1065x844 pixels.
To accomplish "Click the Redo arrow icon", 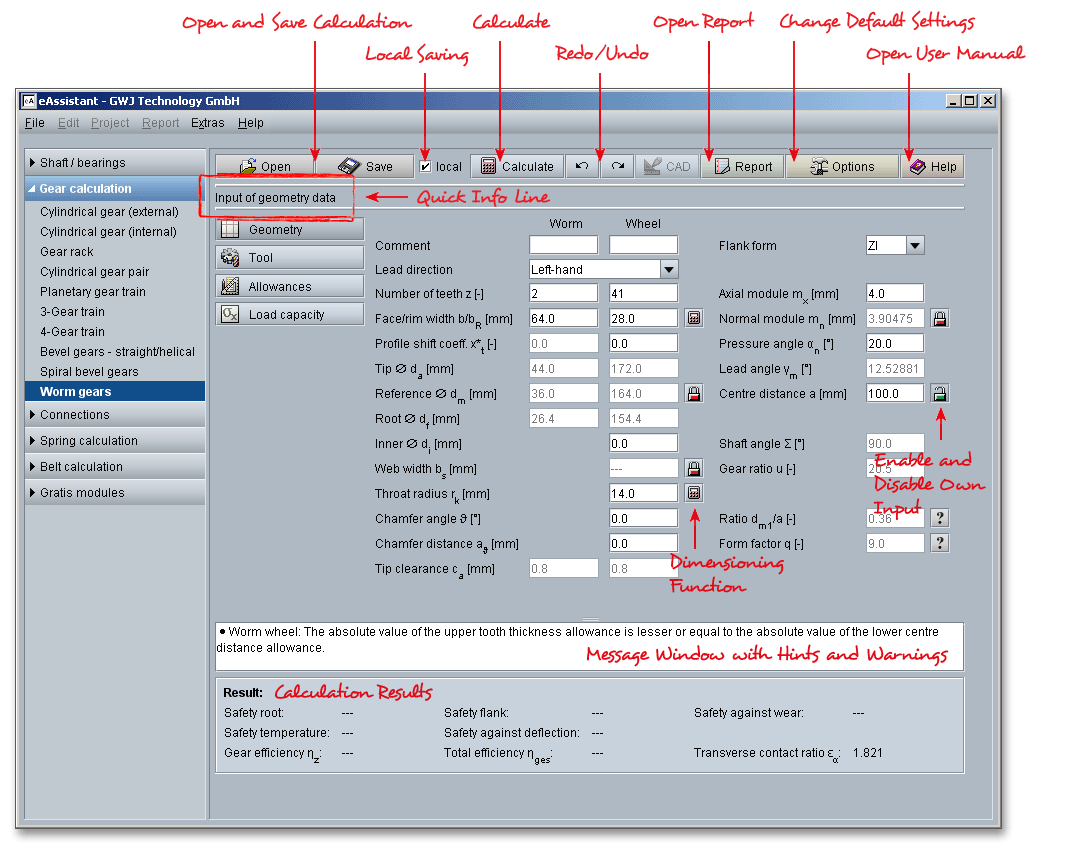I will [x=617, y=167].
